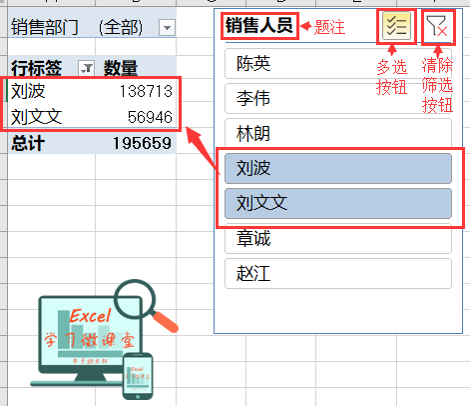This screenshot has width=470, height=406.
Task: Open the 行标签 filter dropdown
Action: tap(87, 68)
